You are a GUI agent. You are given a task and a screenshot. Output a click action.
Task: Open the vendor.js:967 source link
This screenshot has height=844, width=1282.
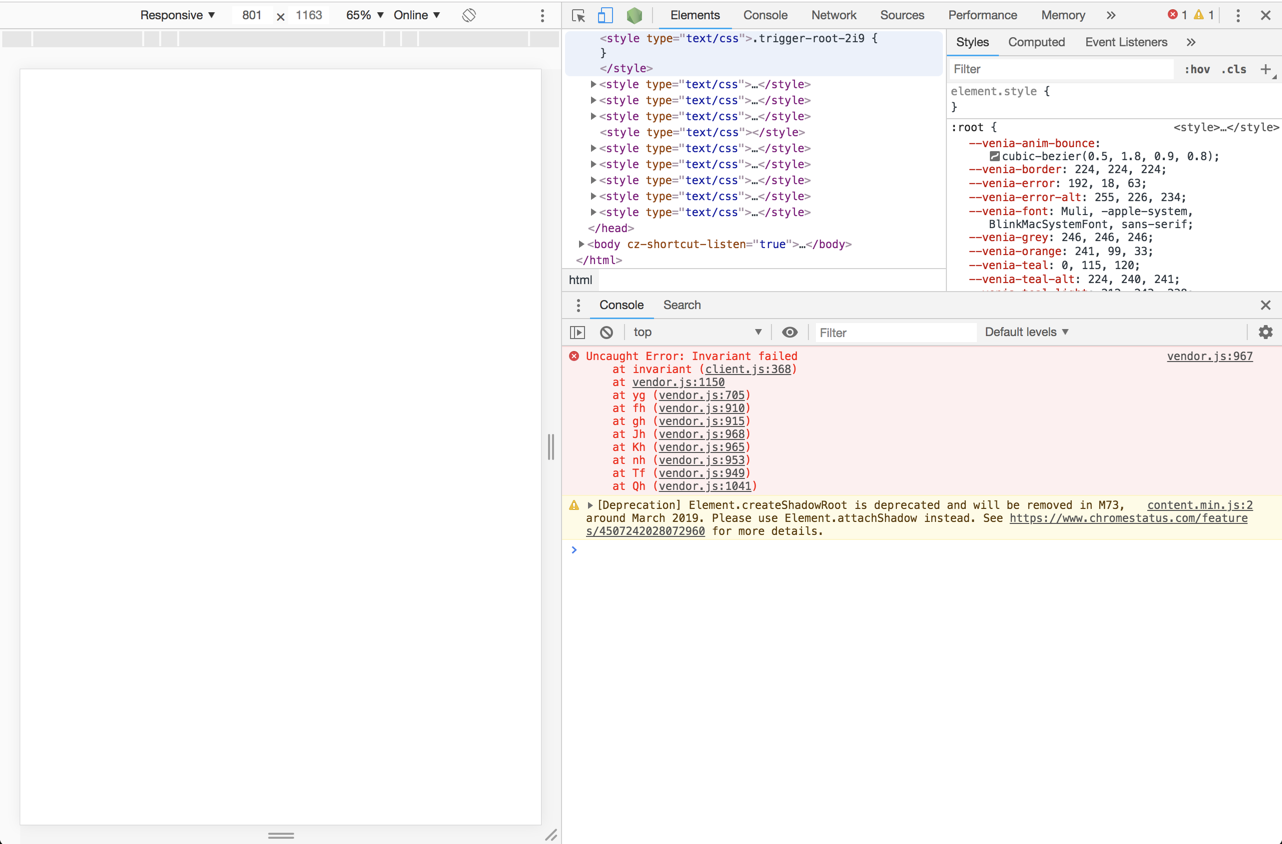pos(1210,356)
